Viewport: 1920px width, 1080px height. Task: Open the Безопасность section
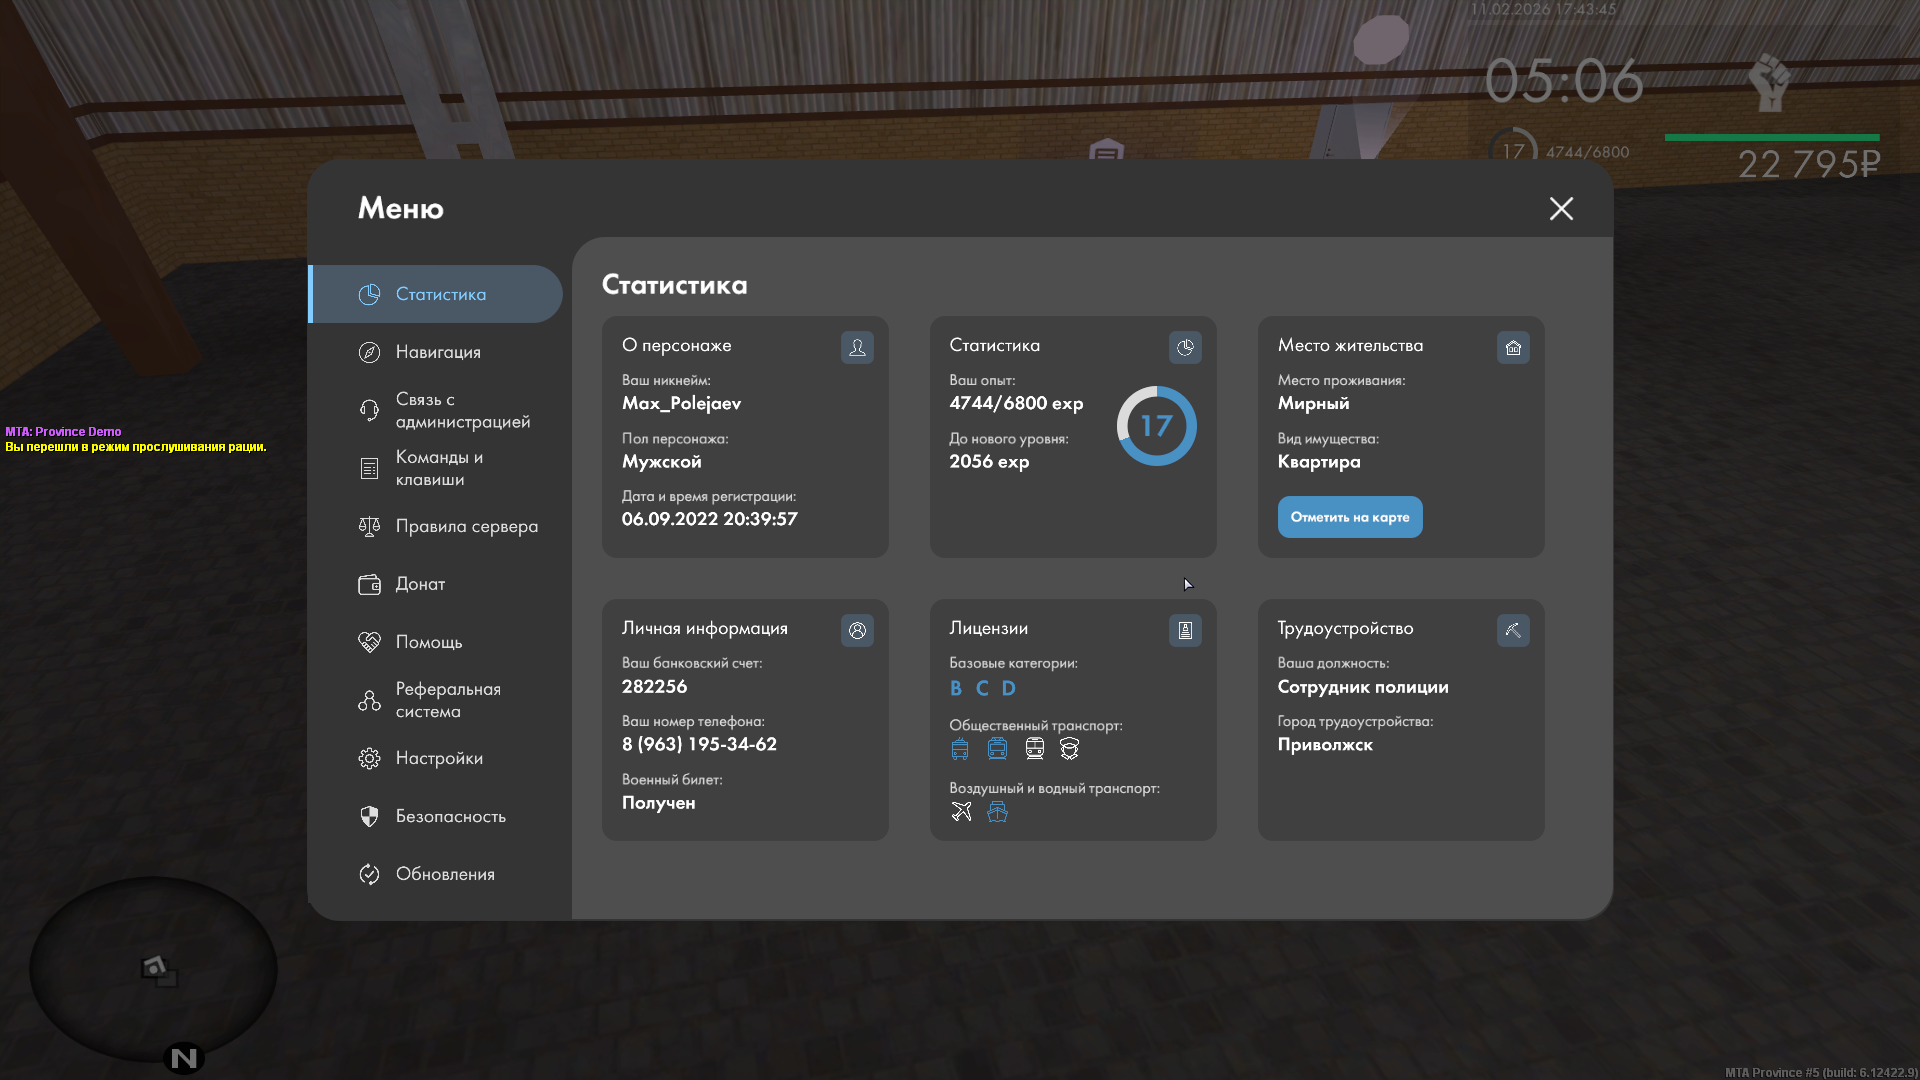pos(450,816)
